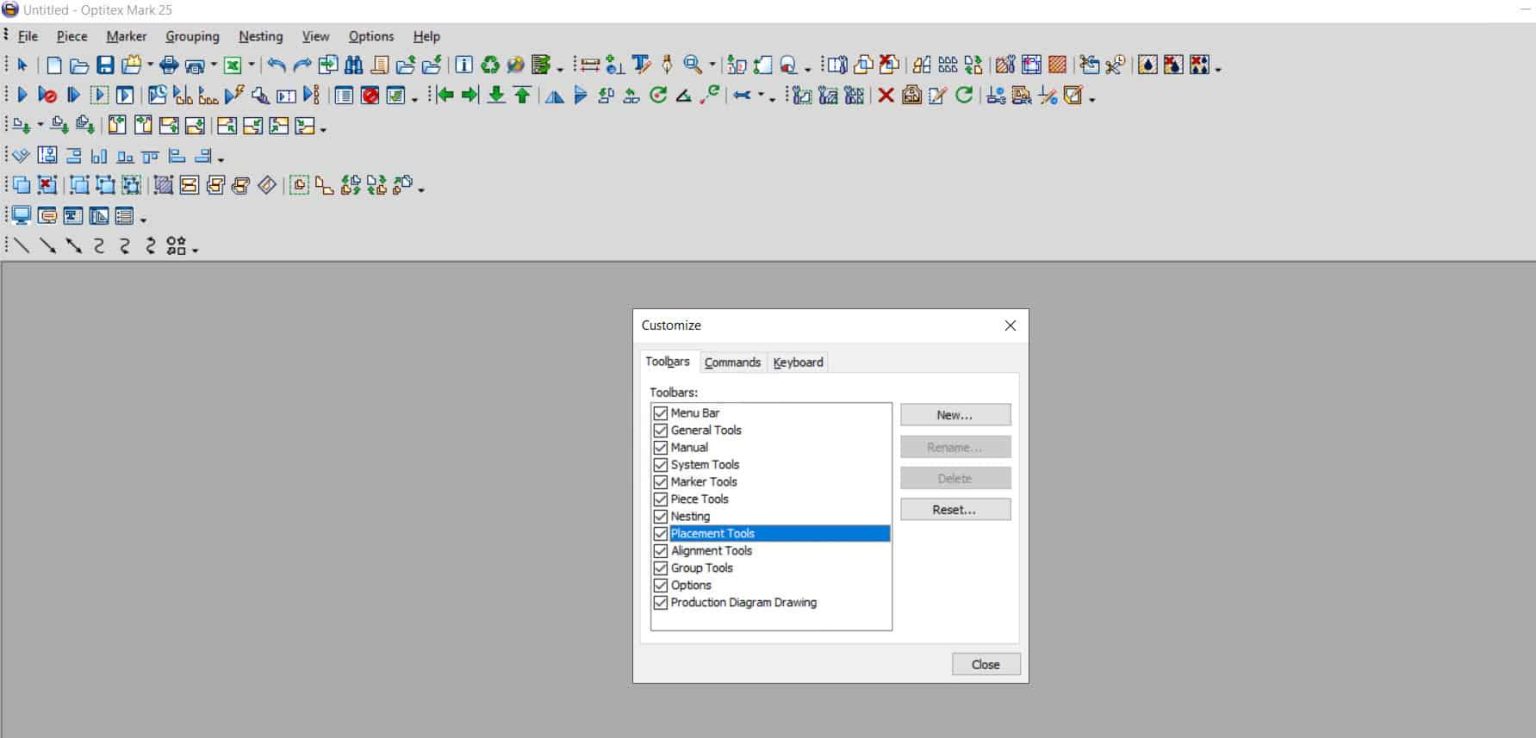Open the Grouping menu
The height and width of the screenshot is (738, 1536).
tap(193, 36)
